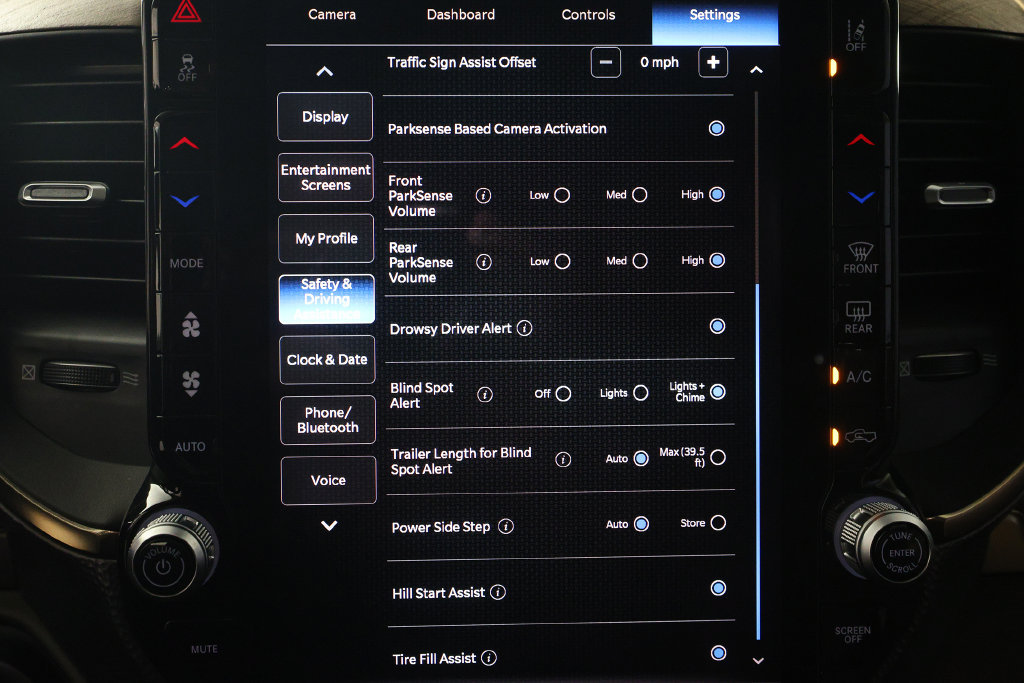The image size is (1024, 683).
Task: Show info for Front ParkSense Volume
Action: (x=483, y=195)
